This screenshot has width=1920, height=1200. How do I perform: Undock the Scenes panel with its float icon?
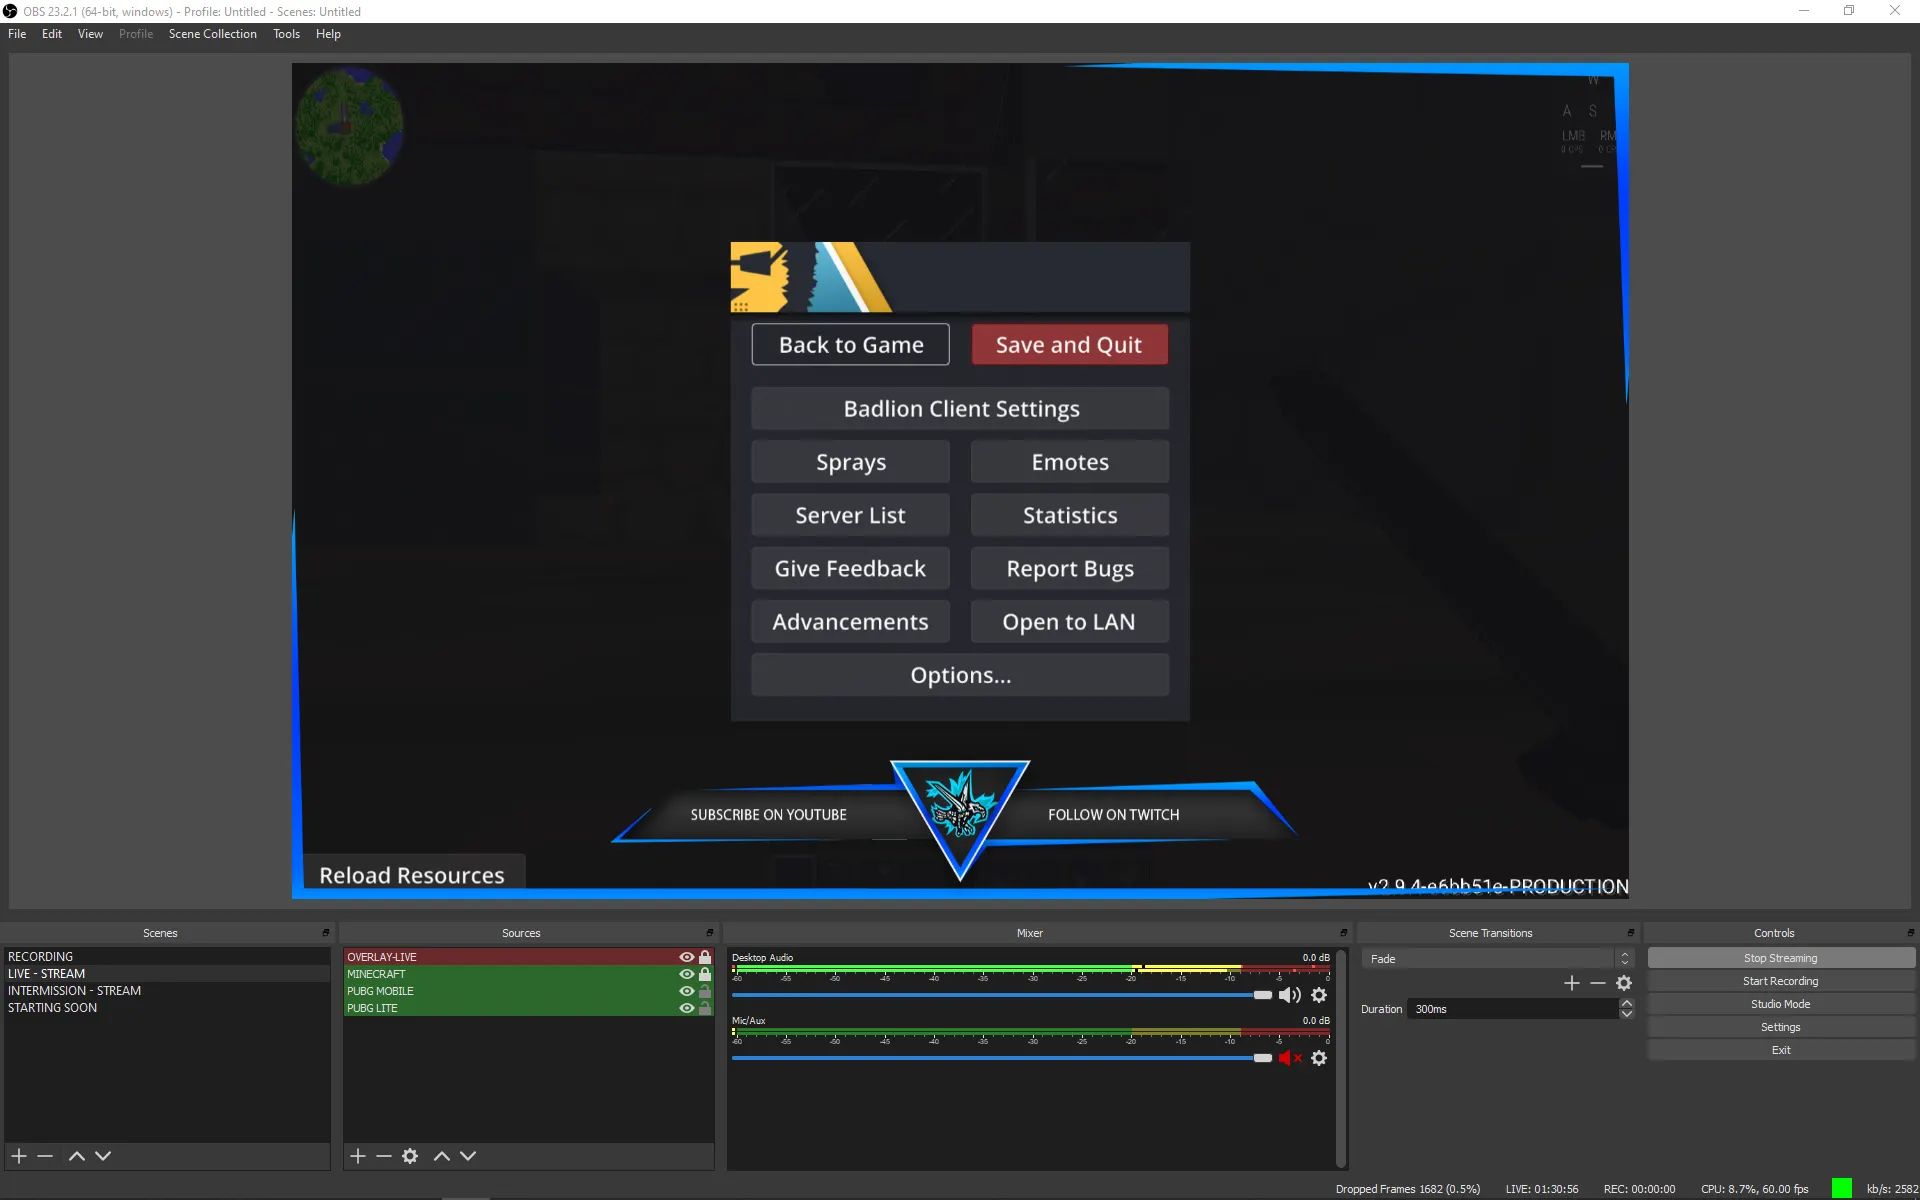326,933
